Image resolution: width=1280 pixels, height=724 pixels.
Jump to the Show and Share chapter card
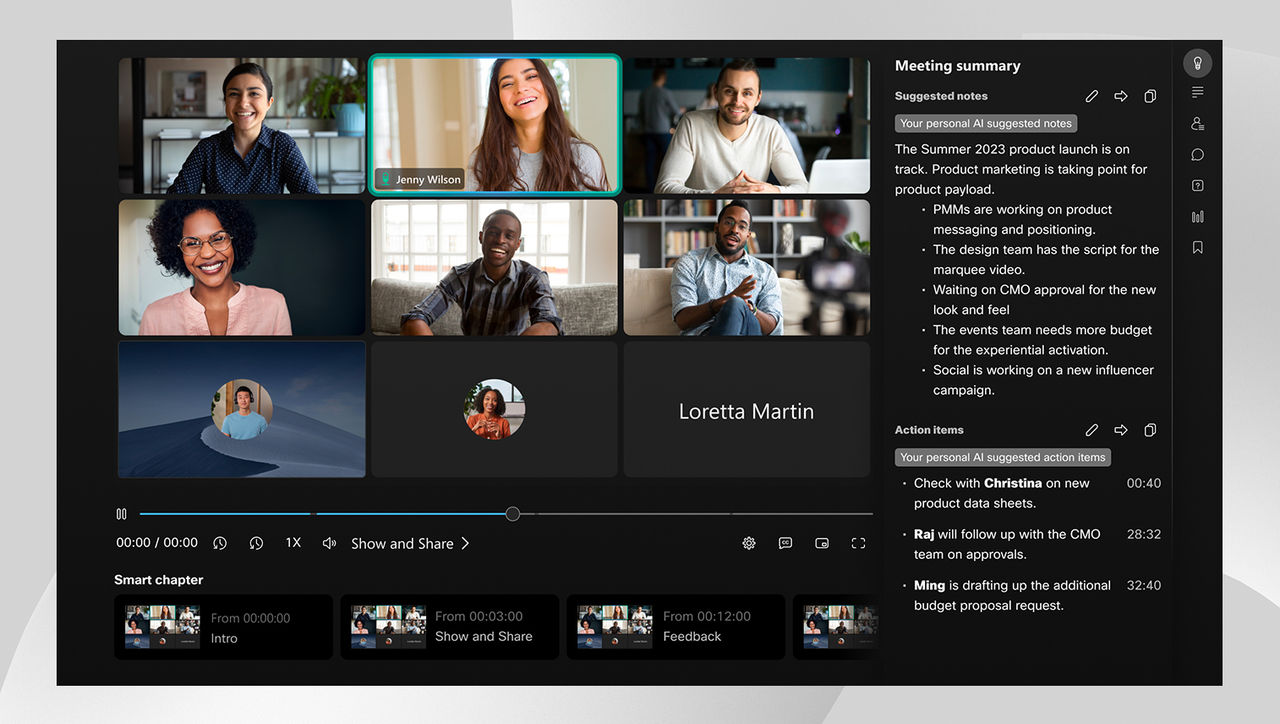pyautogui.click(x=449, y=627)
